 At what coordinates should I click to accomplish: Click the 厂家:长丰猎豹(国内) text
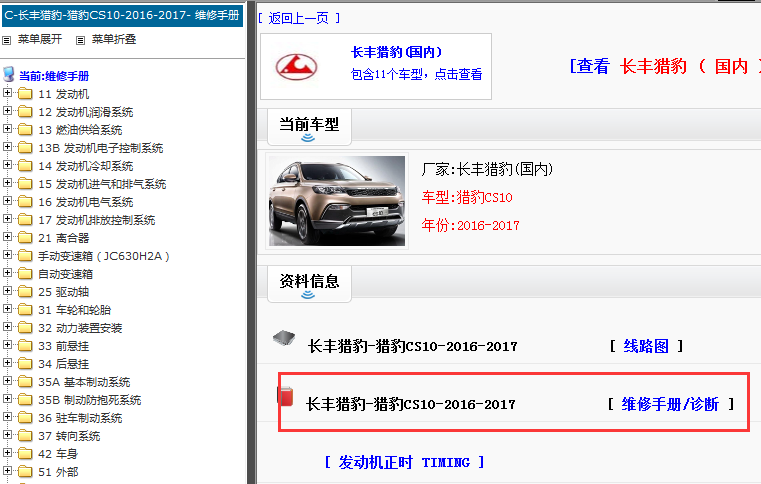pos(487,169)
